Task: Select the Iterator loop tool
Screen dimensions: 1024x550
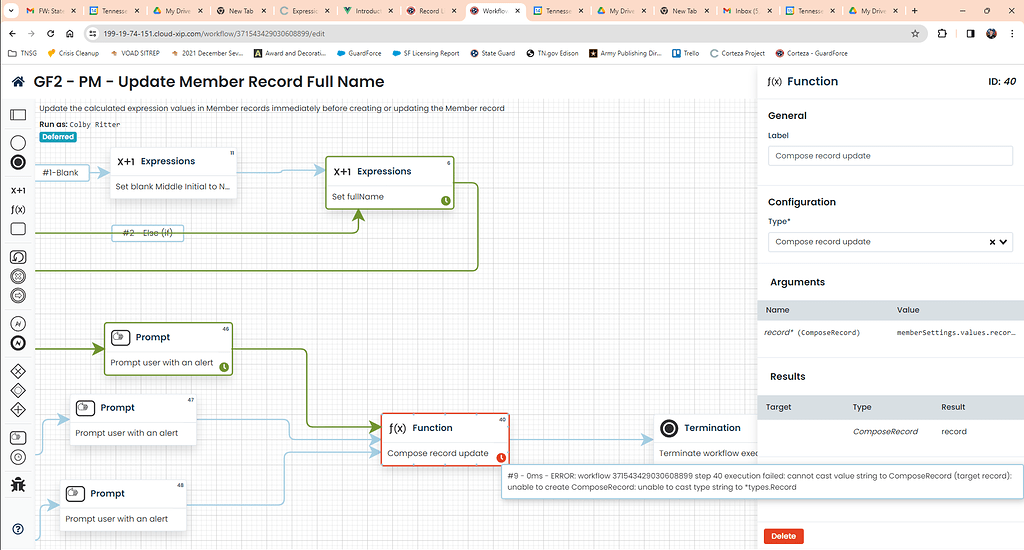Action: [18, 257]
